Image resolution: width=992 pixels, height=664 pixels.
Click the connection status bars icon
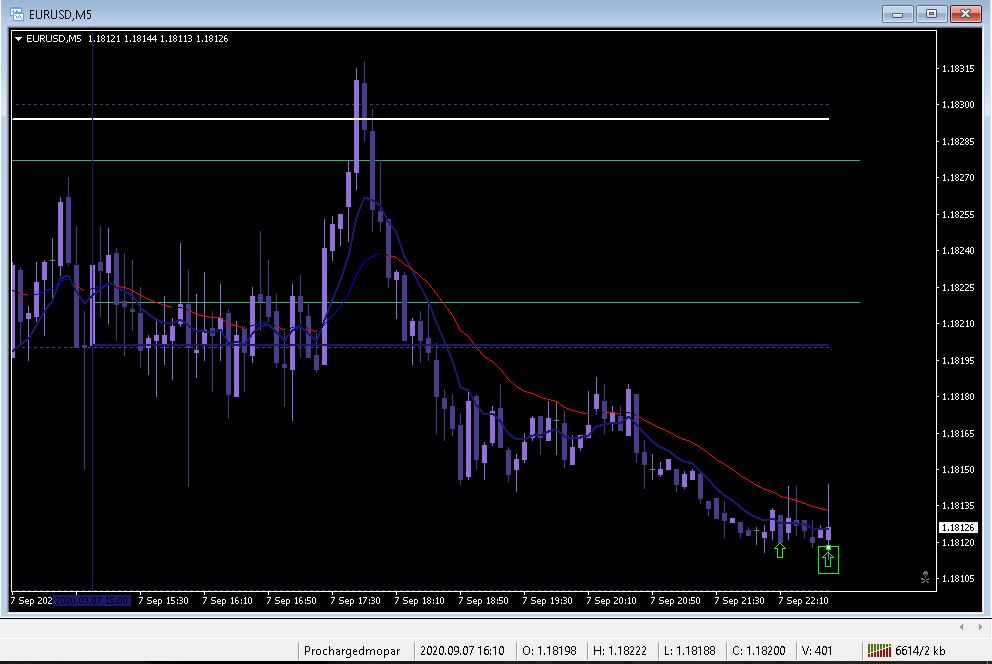(x=879, y=650)
